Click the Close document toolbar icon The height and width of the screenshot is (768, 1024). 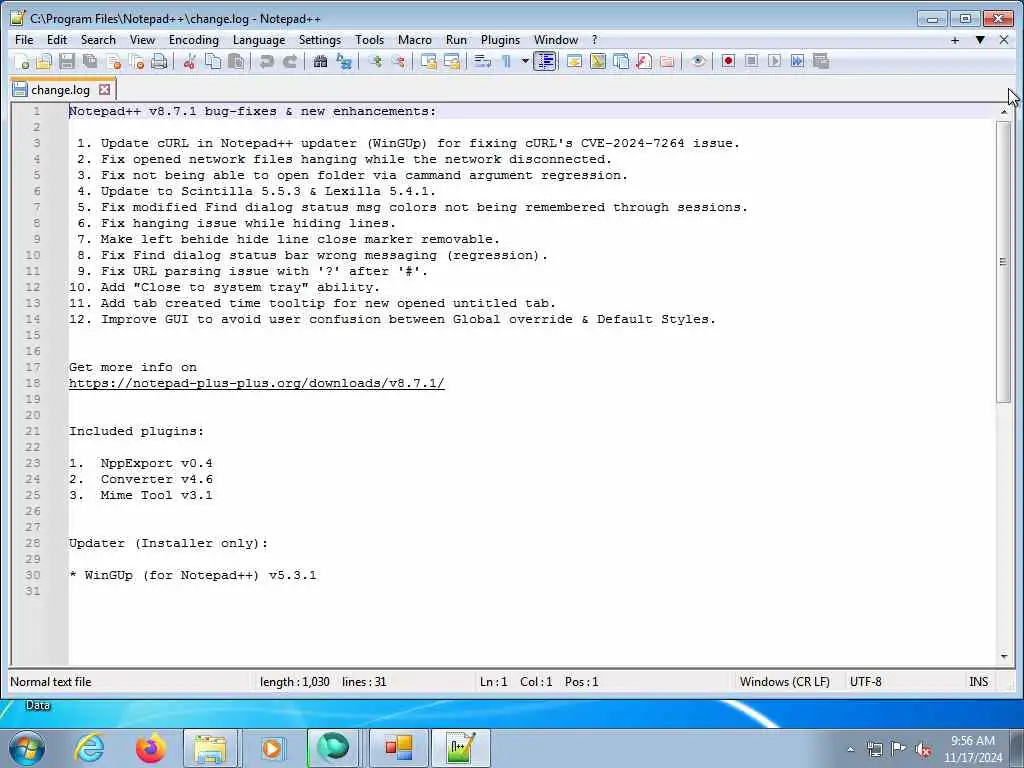pos(114,61)
